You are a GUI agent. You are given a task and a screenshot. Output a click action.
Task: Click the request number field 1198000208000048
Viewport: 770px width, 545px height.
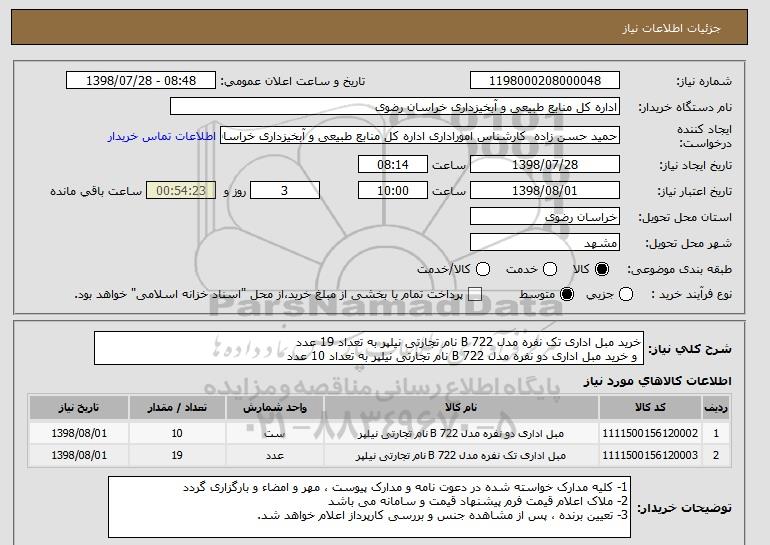click(x=545, y=81)
